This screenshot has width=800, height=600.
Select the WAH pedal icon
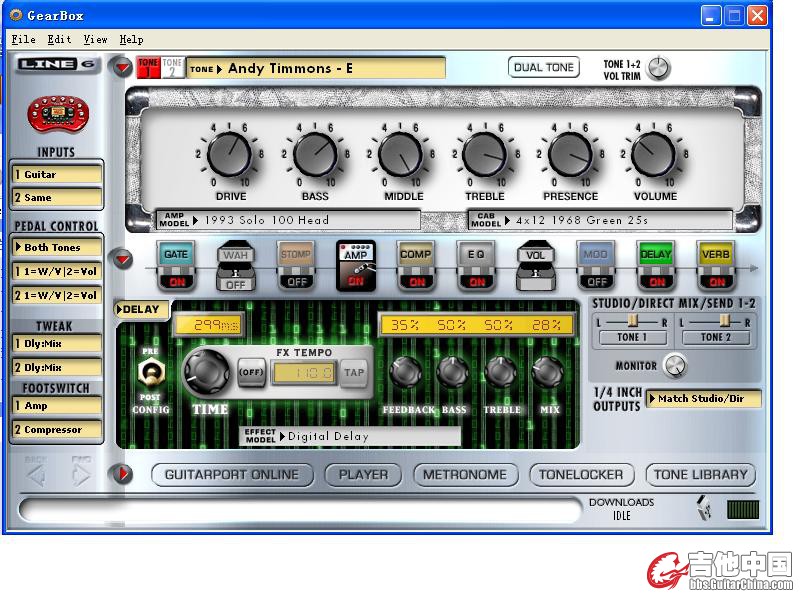tap(235, 265)
